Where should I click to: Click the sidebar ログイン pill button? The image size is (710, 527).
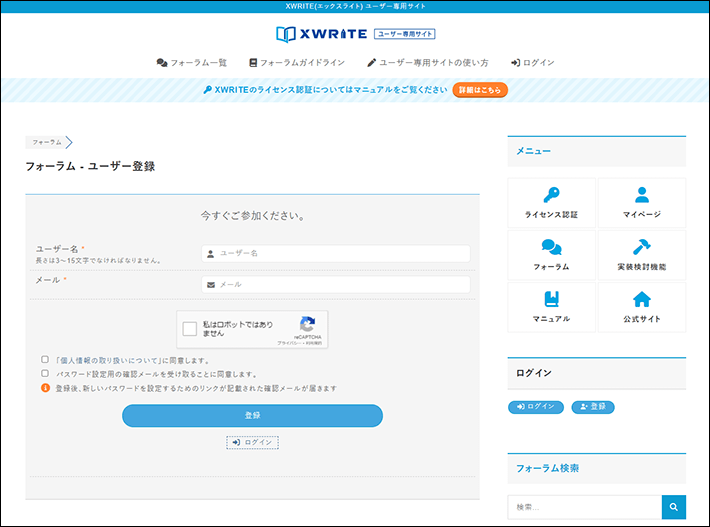pyautogui.click(x=536, y=407)
